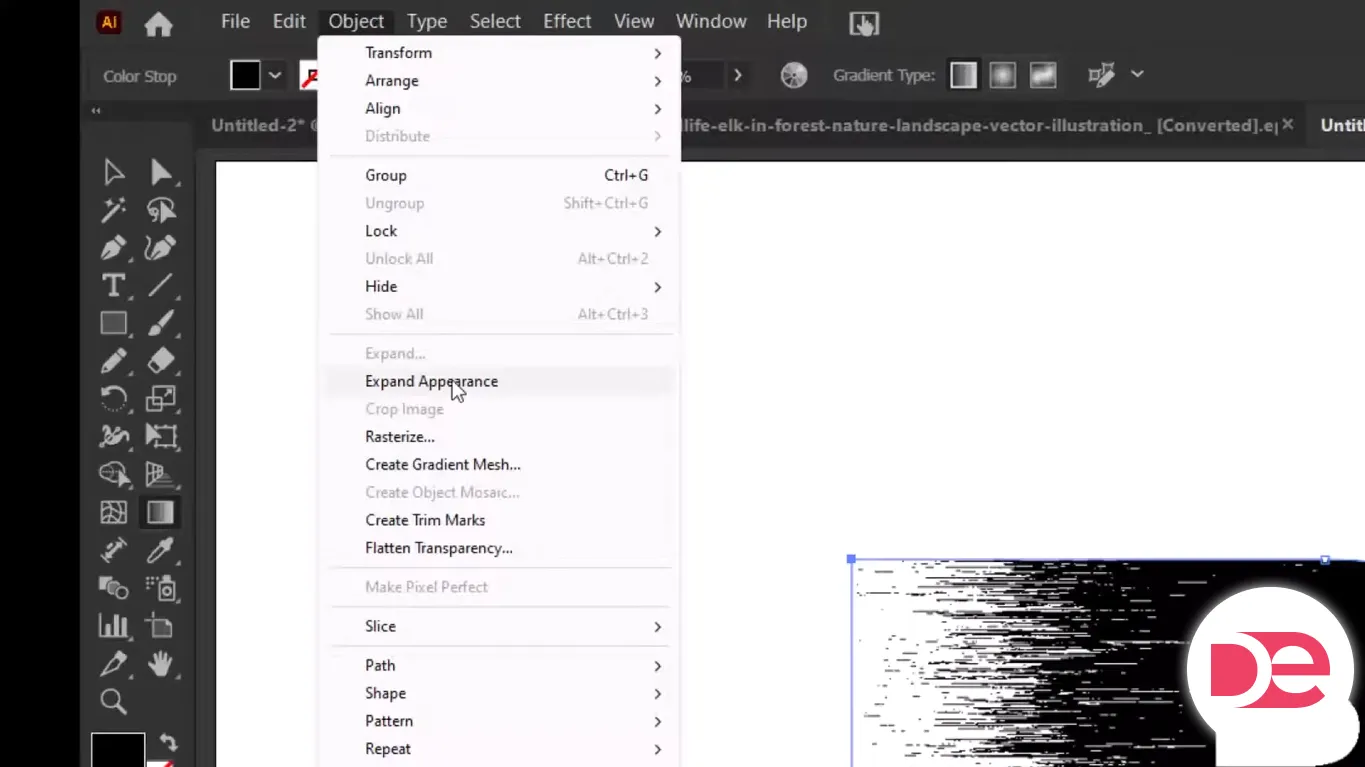Select the Hand tool
Screen dimensions: 1365x767
[161, 664]
